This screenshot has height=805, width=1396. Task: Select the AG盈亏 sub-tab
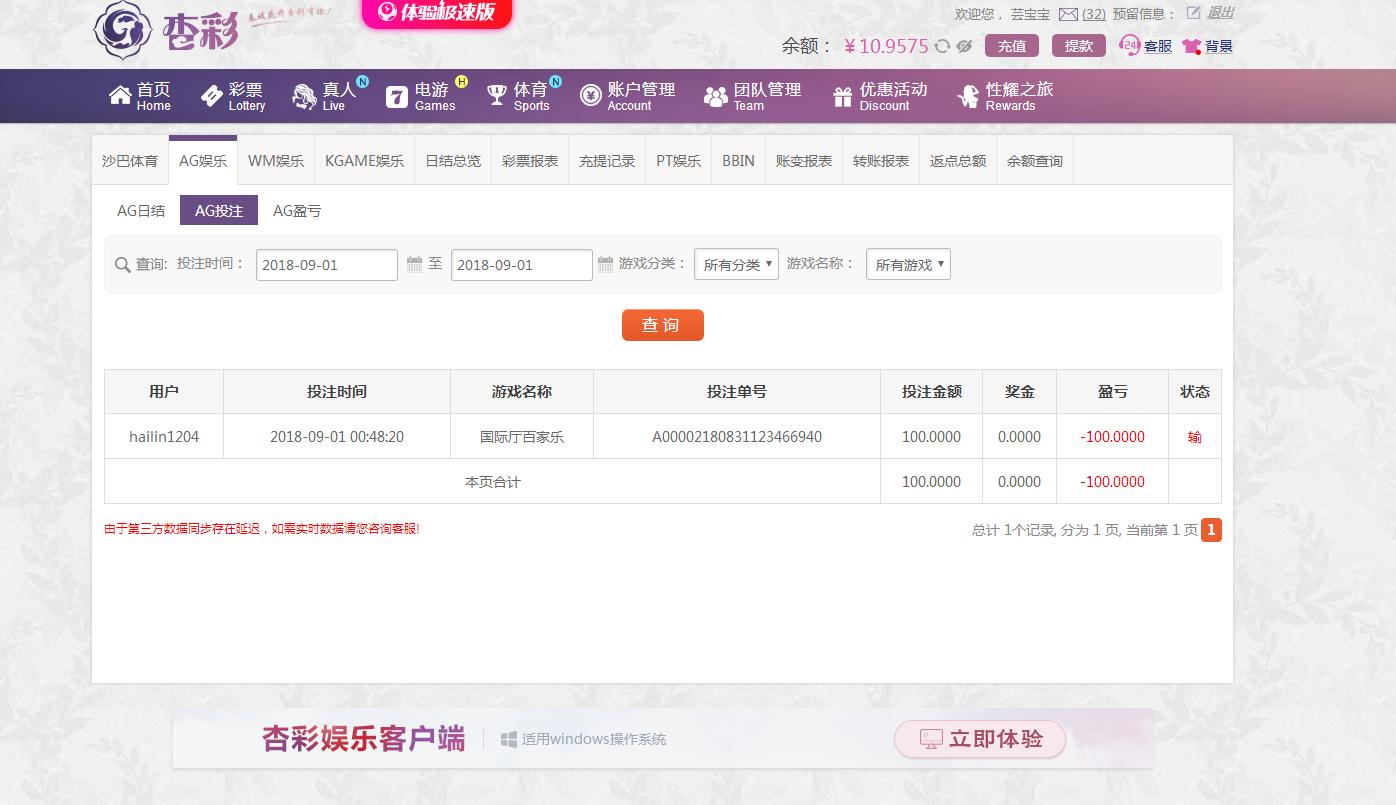point(296,210)
